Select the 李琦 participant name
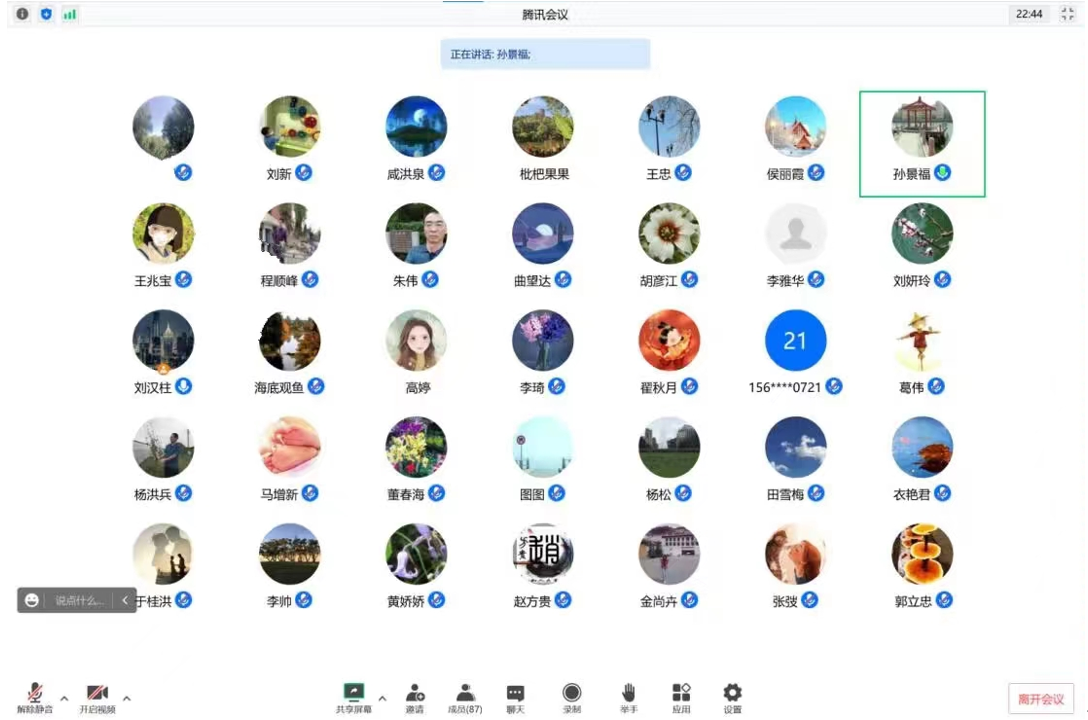Viewport: 1088px width, 720px height. click(x=532, y=388)
